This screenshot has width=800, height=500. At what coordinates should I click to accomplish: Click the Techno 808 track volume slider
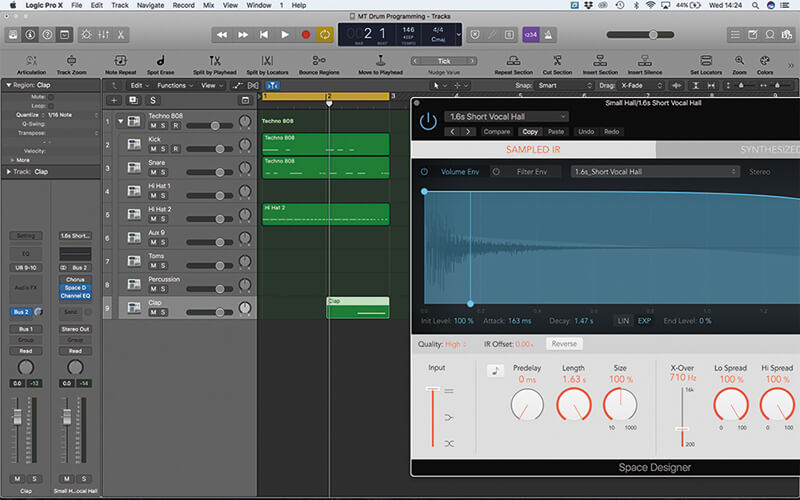pos(209,126)
